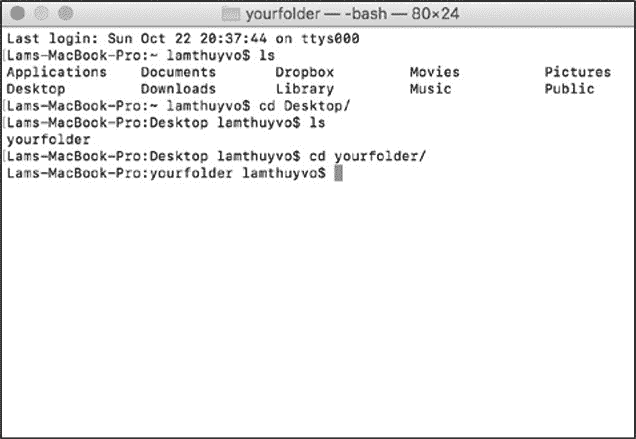Click 'Documents' in the directory listing

(178, 72)
